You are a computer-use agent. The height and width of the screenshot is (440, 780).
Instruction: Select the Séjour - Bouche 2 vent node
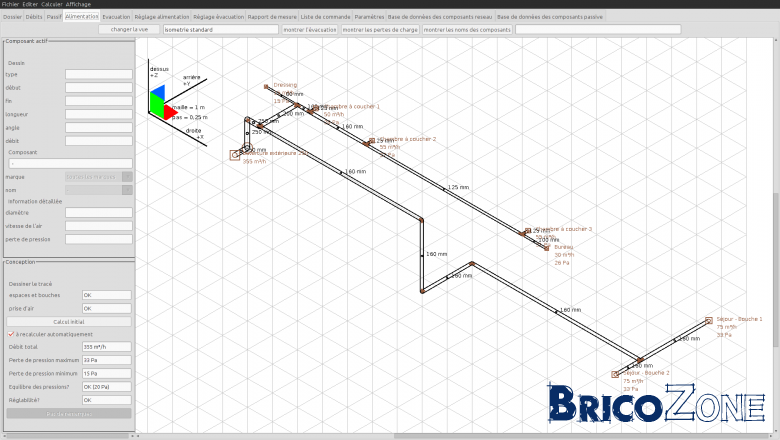pyautogui.click(x=615, y=374)
